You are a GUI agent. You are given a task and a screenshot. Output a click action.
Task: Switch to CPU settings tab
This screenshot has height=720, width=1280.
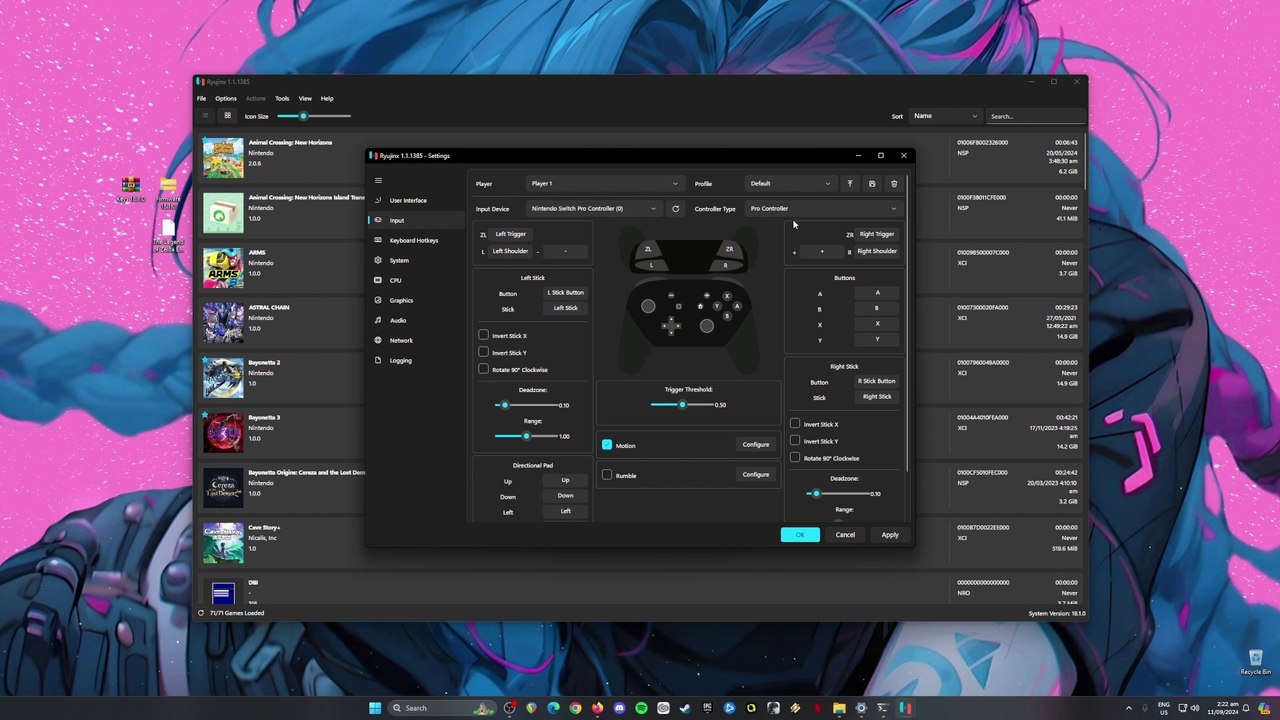(x=416, y=280)
